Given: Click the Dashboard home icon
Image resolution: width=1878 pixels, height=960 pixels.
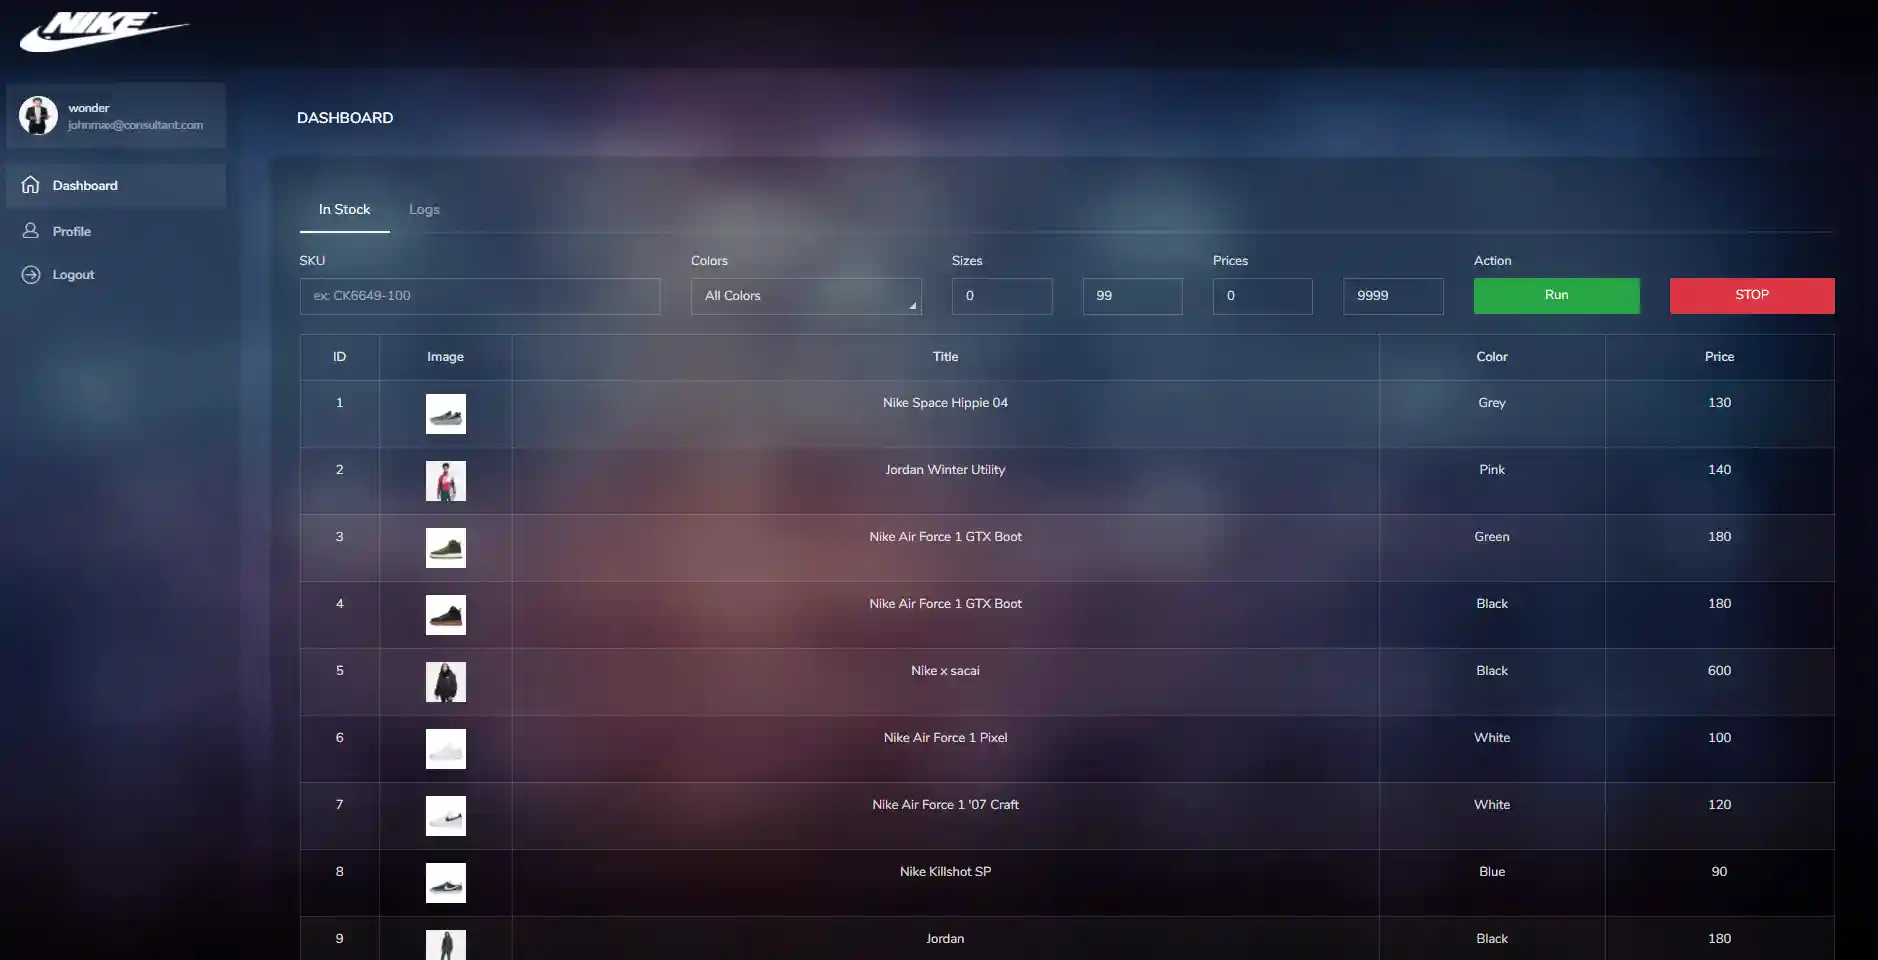Looking at the screenshot, I should coord(31,185).
